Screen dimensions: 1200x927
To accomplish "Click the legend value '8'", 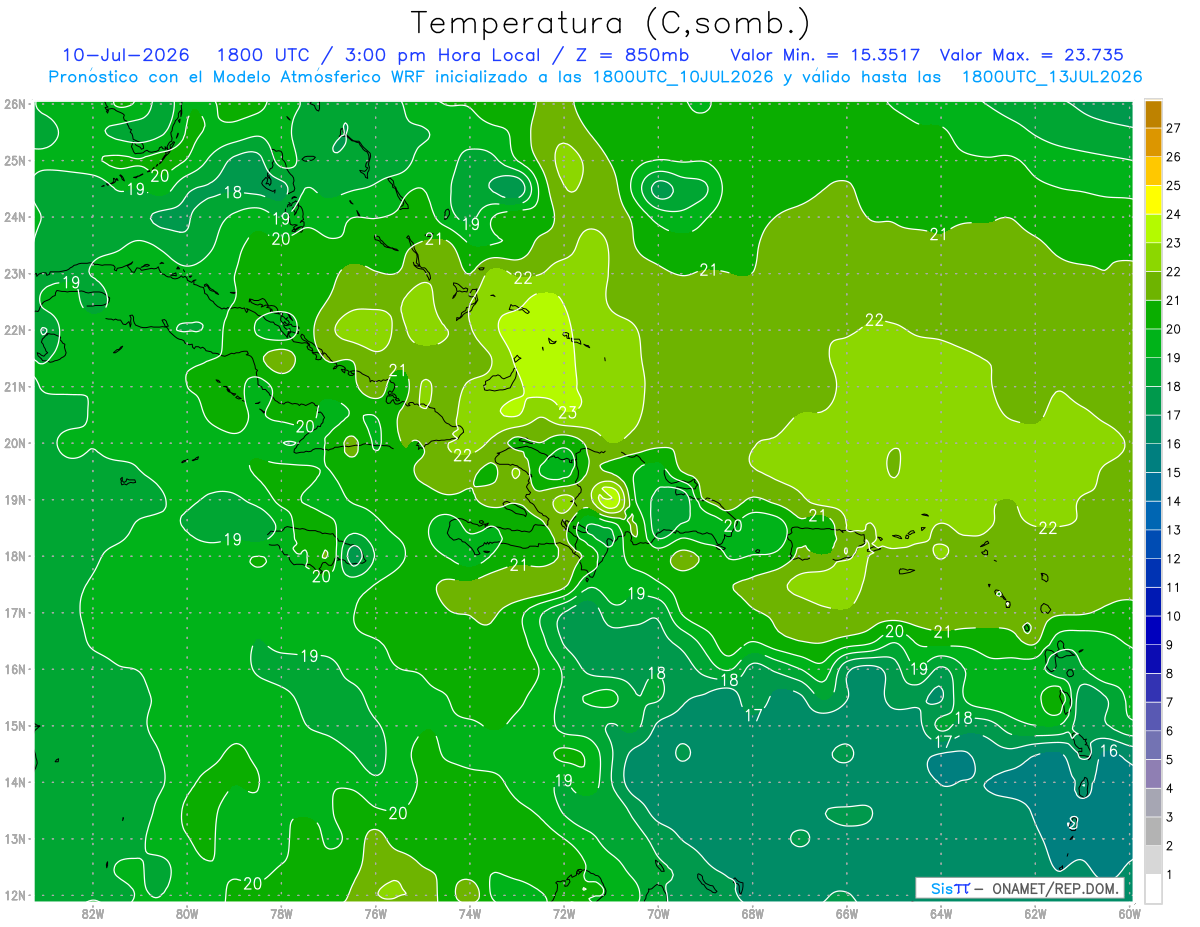I will [x=1170, y=673].
